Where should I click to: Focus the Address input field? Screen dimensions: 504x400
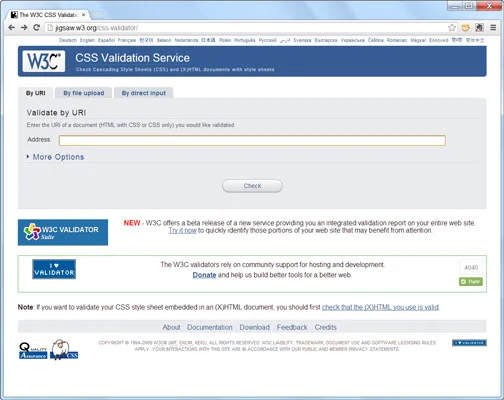click(x=252, y=140)
